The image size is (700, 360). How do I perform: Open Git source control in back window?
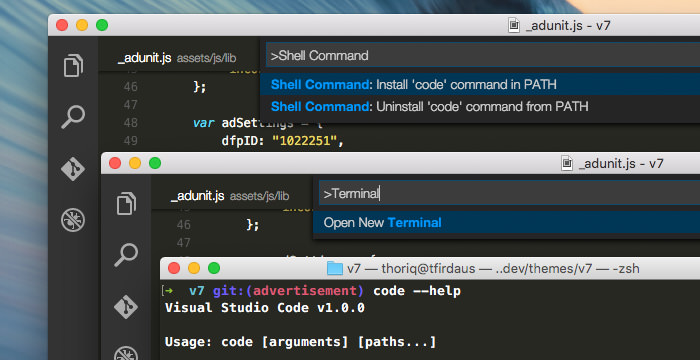[73, 169]
